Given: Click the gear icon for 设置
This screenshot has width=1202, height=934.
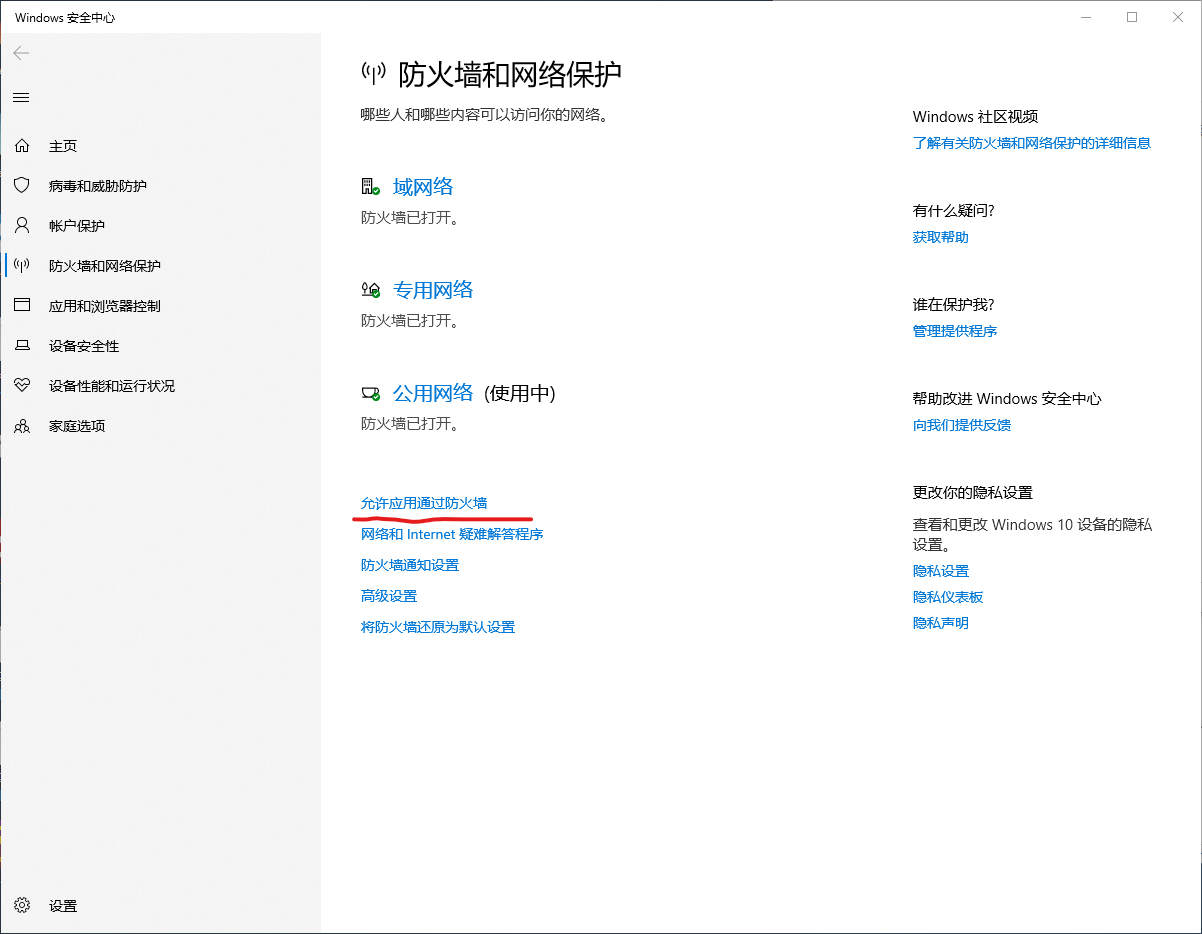Looking at the screenshot, I should [22, 906].
